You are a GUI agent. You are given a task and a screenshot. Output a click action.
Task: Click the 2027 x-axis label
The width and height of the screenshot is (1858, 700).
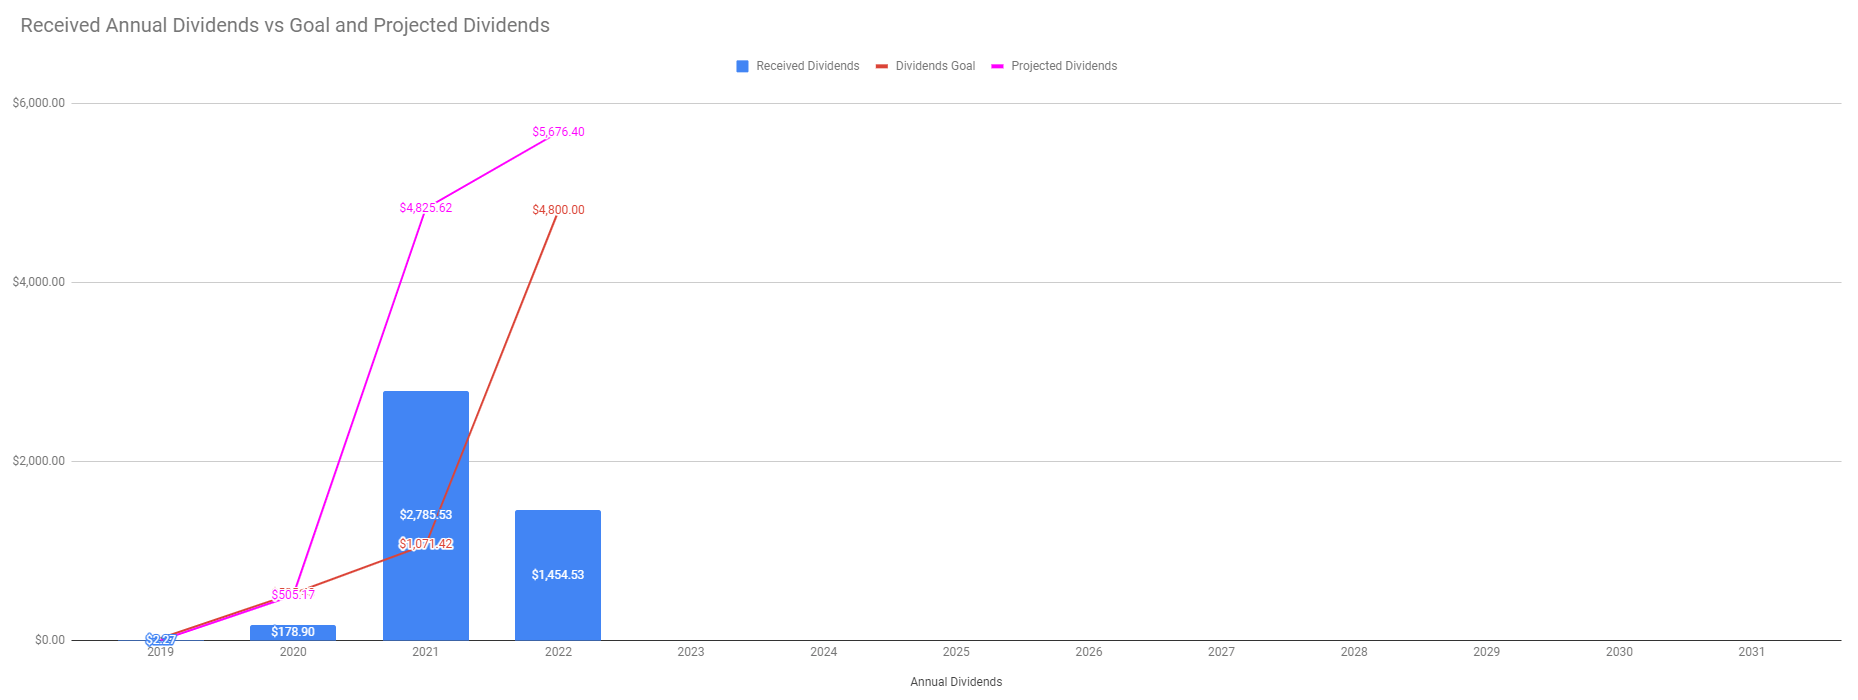(1221, 652)
